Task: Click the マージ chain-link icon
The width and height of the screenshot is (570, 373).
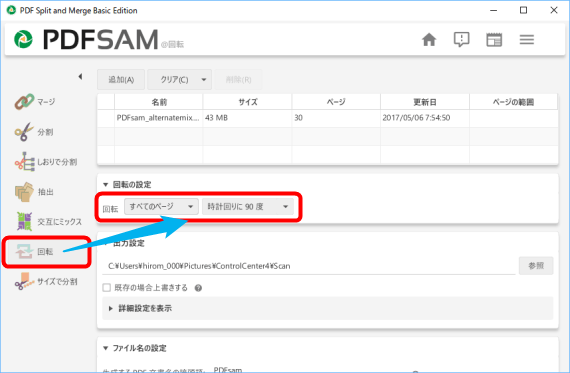Action: tap(24, 102)
